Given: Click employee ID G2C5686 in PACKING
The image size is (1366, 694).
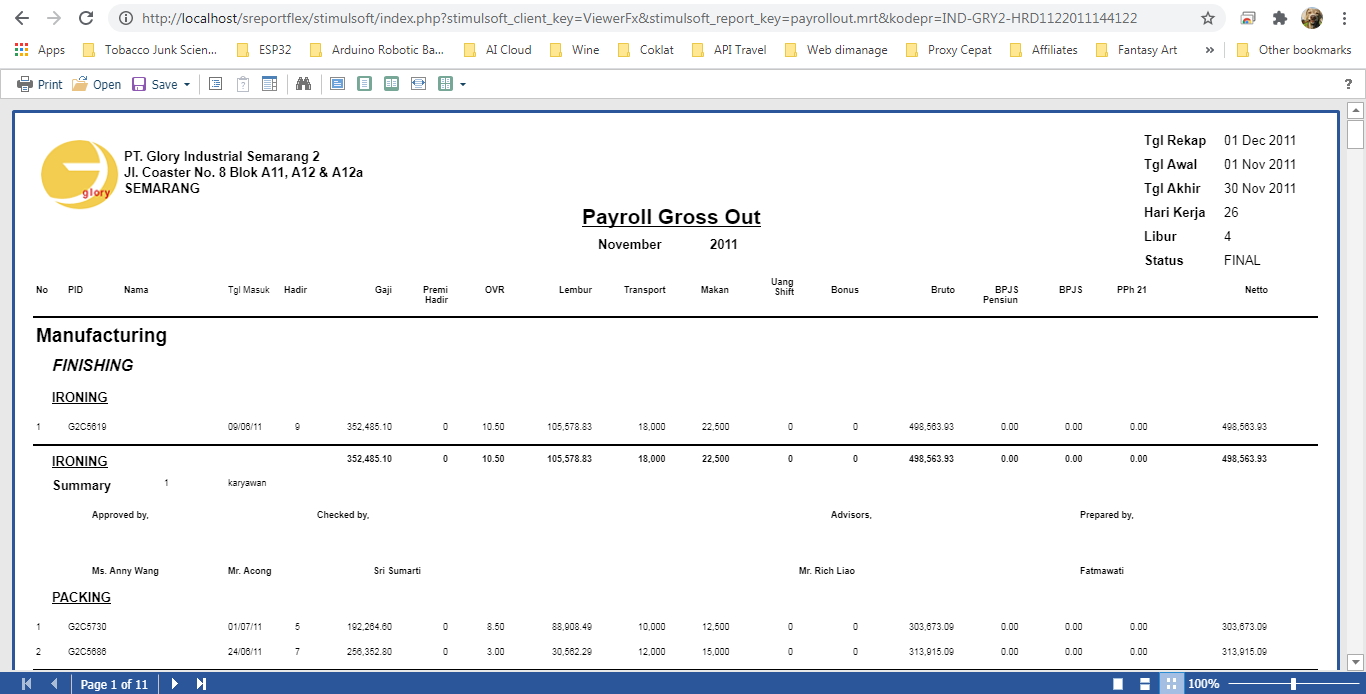Looking at the screenshot, I should tap(87, 651).
